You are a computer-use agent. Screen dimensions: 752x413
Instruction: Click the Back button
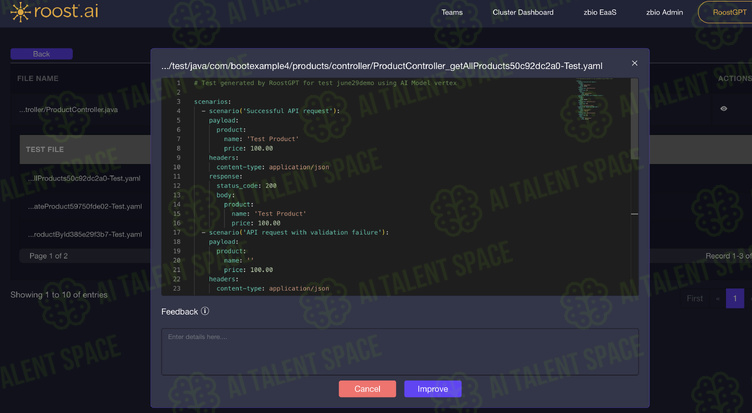[x=42, y=54]
